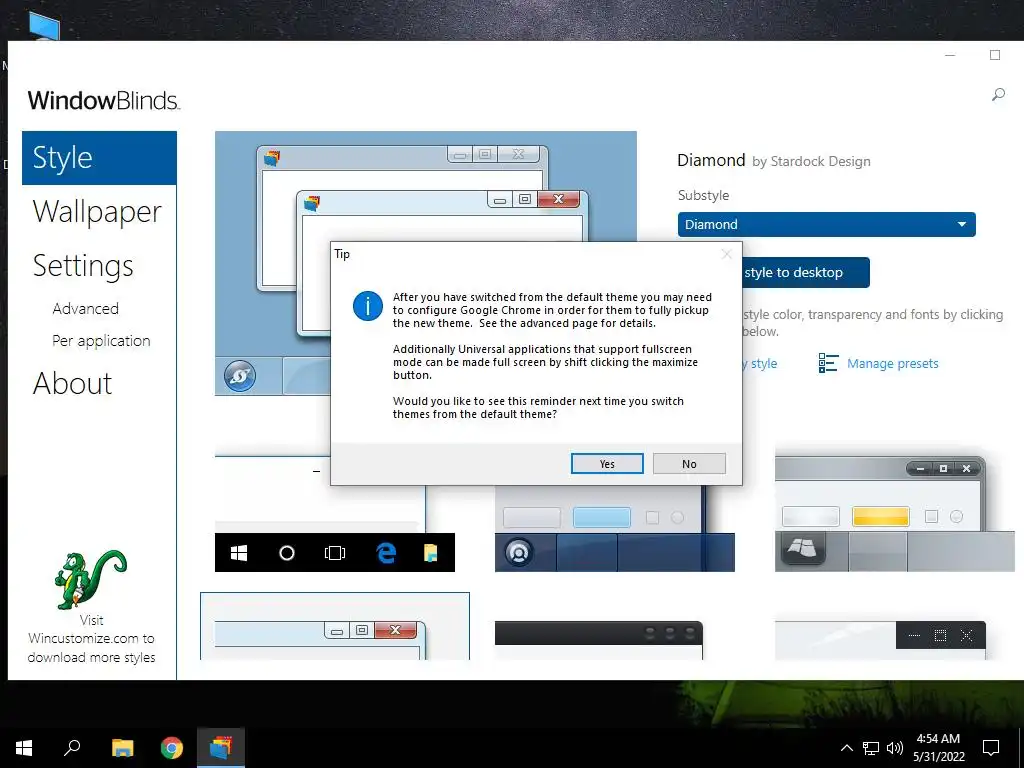Click the desktop icon above WindowBlinds window
1024x768 pixels.
(44, 26)
